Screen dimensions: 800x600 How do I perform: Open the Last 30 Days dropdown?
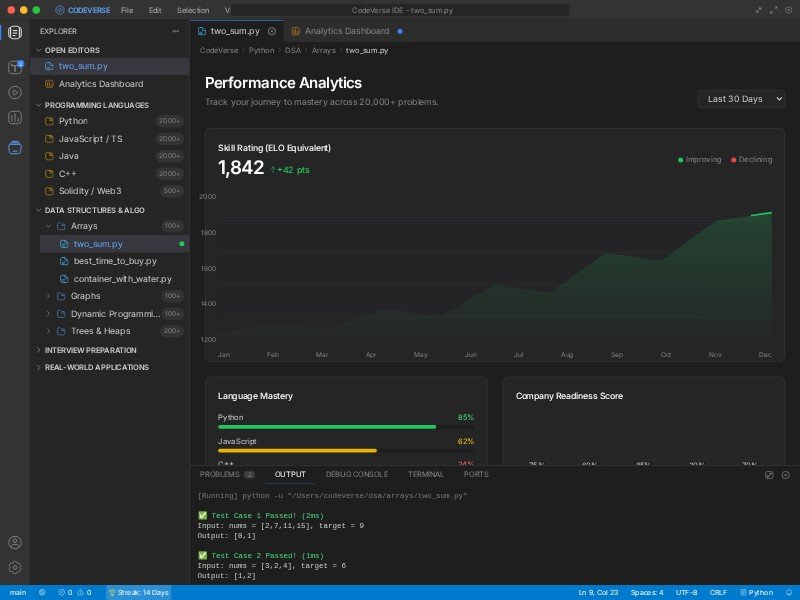(741, 99)
